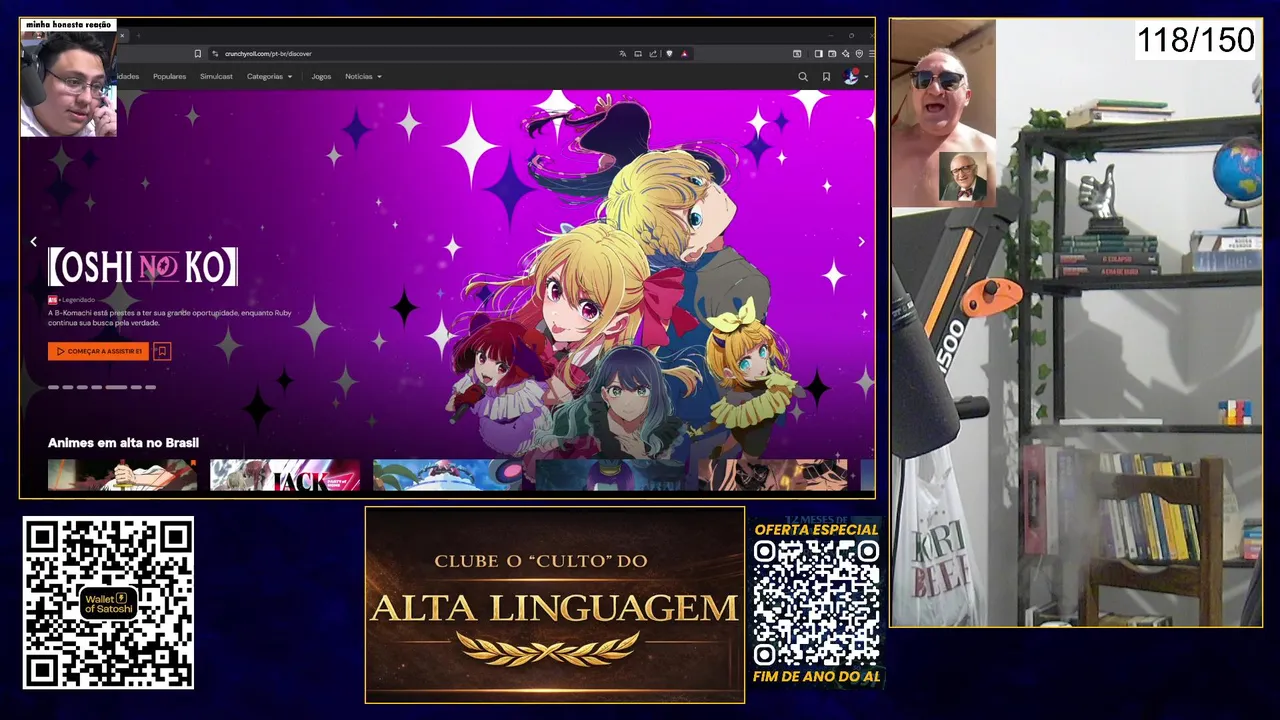Show the next hero carousel slide
This screenshot has width=1280, height=720.
861,242
